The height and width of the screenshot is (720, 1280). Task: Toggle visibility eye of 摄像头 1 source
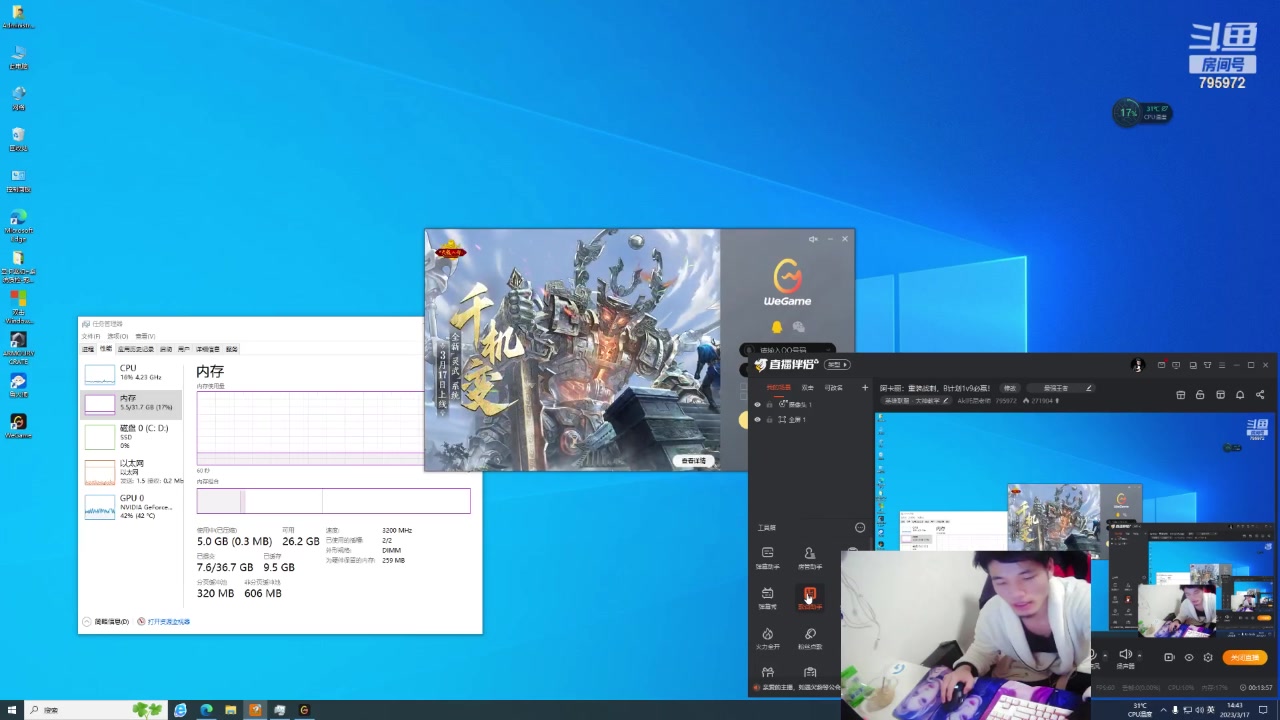[757, 404]
